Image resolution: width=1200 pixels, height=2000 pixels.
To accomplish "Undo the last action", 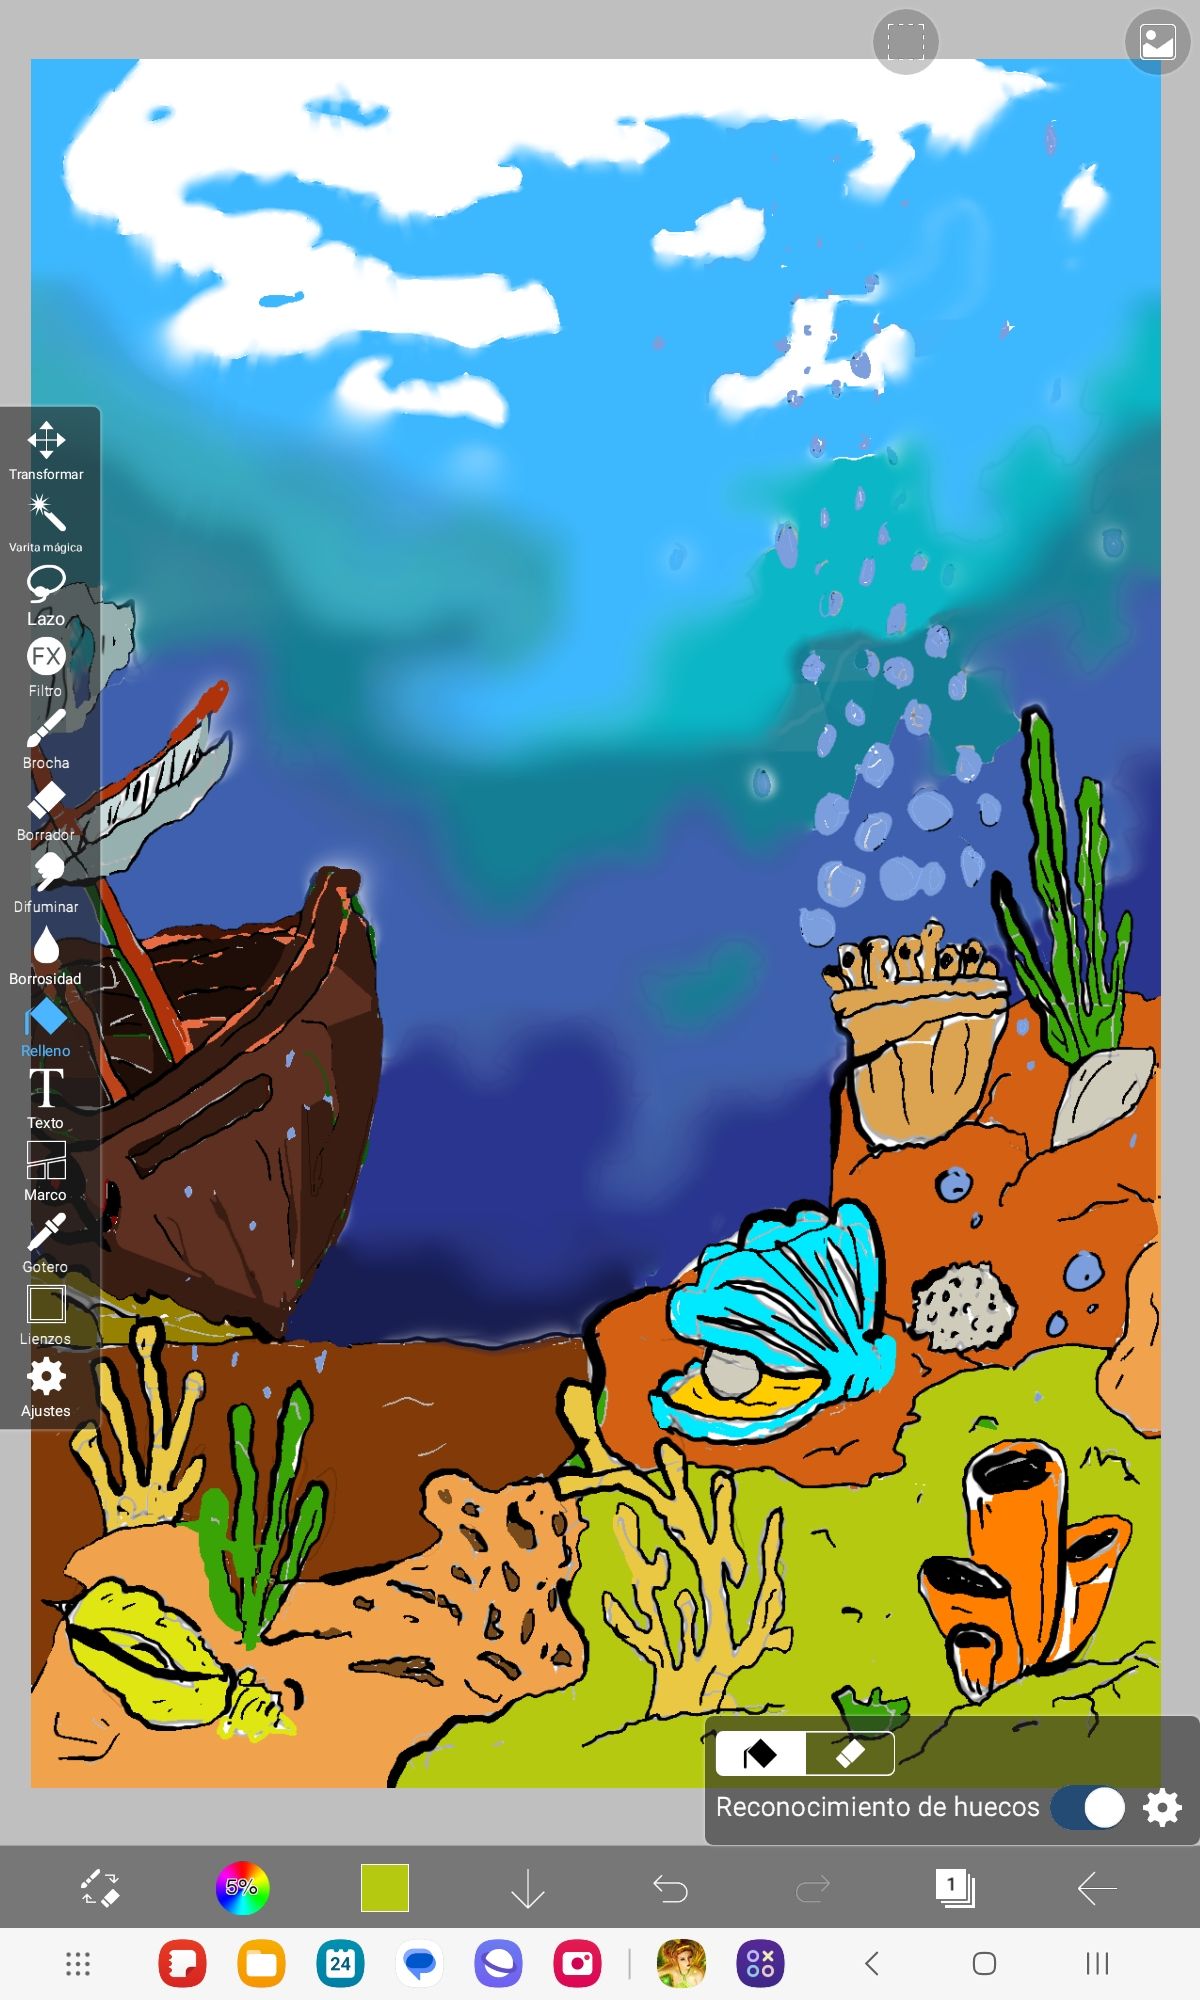I will point(670,1888).
